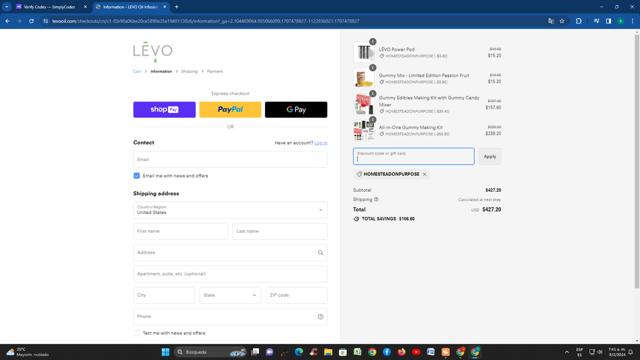Click the Shipping breadcrumb step
This screenshot has width=640, height=360.
click(x=189, y=71)
